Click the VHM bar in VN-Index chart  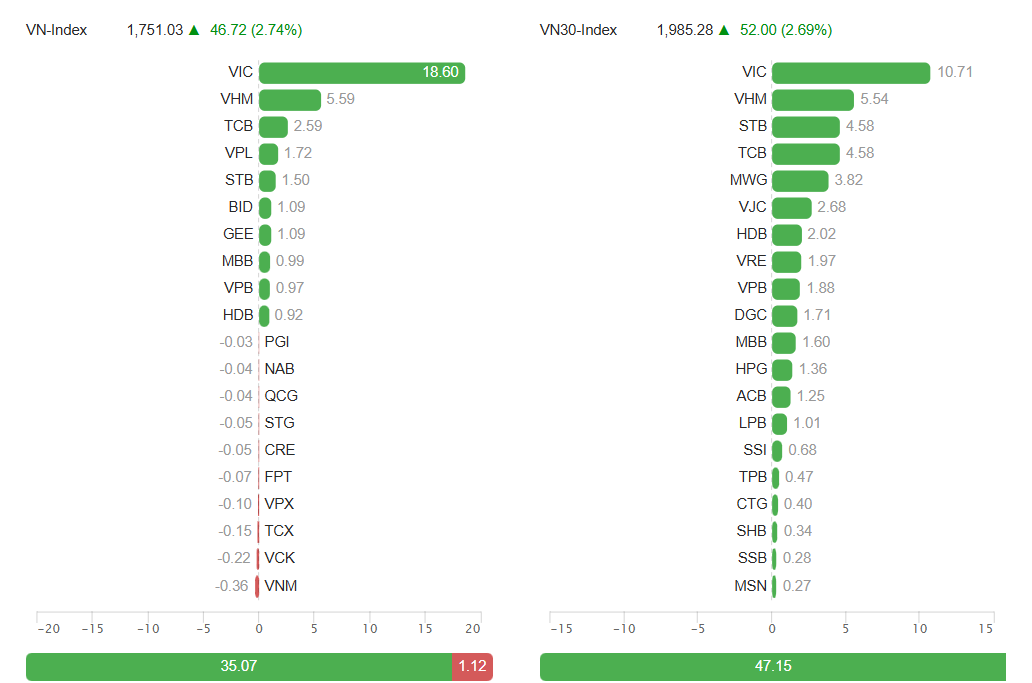(x=289, y=99)
